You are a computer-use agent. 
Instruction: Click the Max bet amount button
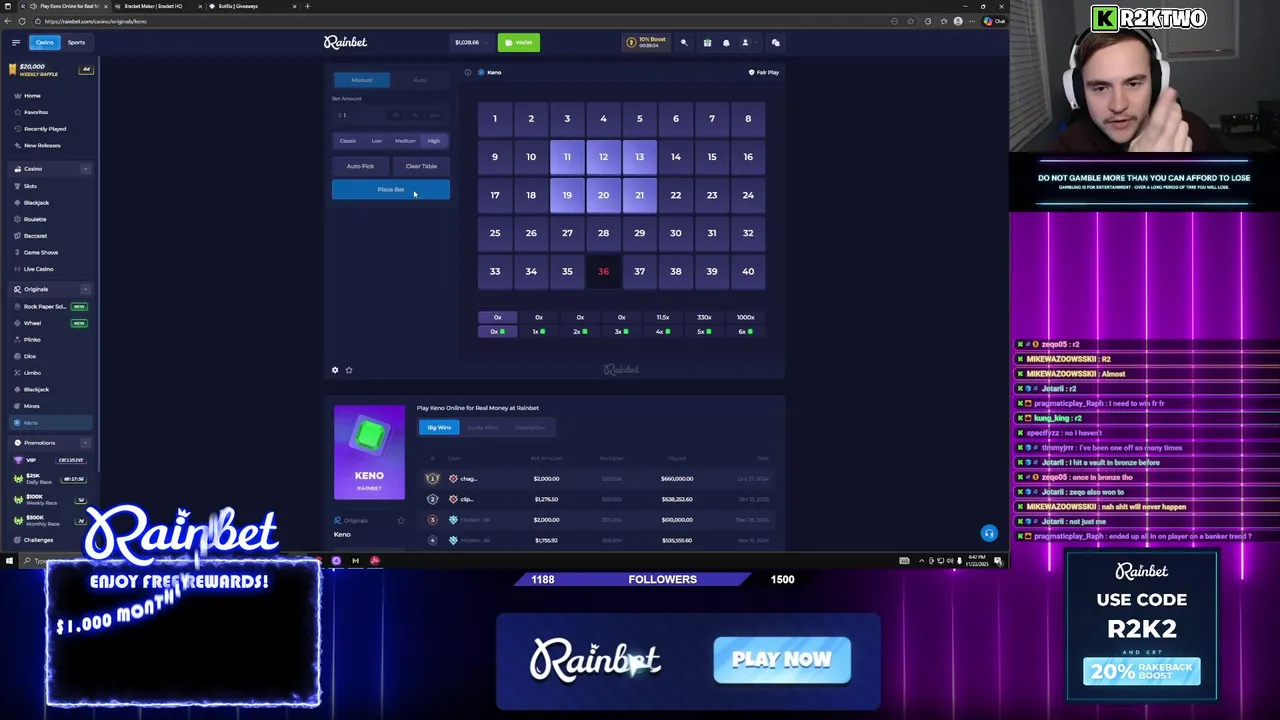435,115
